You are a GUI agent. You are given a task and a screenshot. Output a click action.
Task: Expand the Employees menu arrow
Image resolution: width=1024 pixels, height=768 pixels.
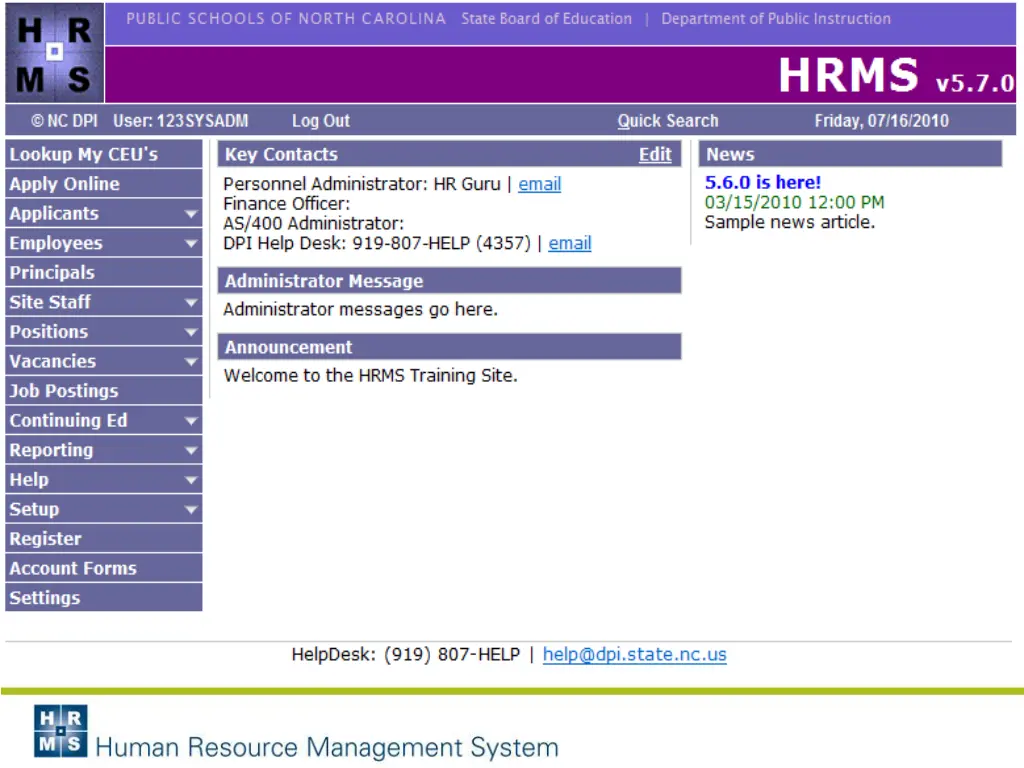click(191, 244)
